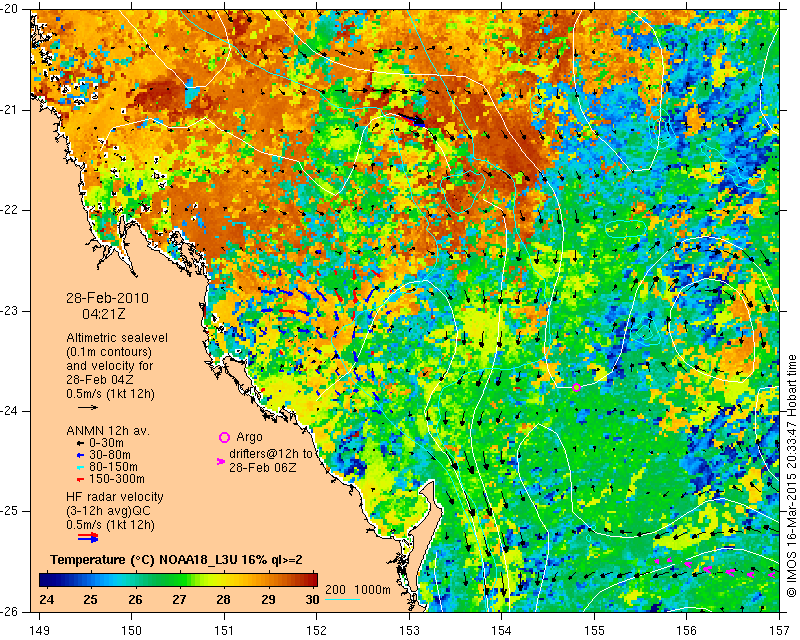This screenshot has height=640, width=800.
Task: Click the longitude axis label 152
Action: pyautogui.click(x=317, y=631)
